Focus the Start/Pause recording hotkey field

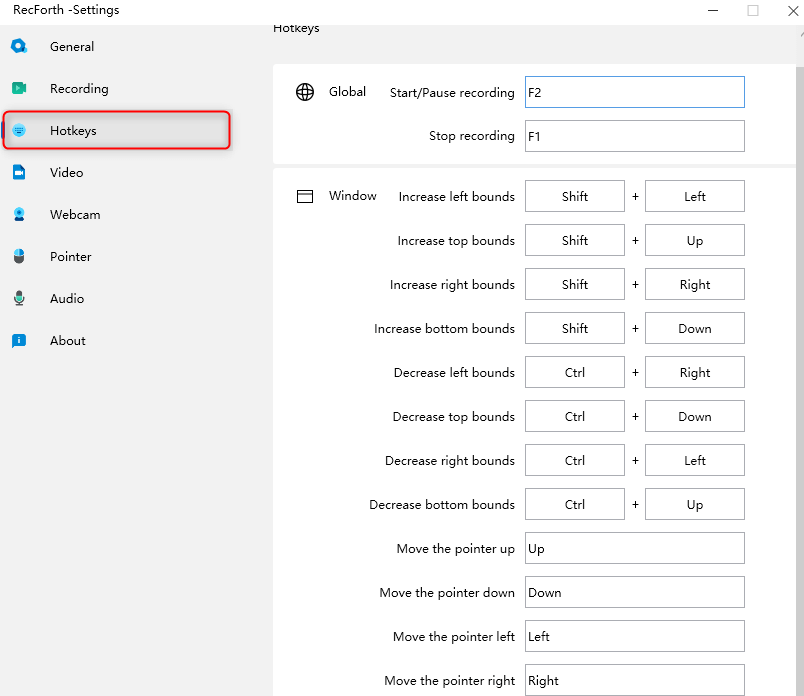pyautogui.click(x=635, y=92)
